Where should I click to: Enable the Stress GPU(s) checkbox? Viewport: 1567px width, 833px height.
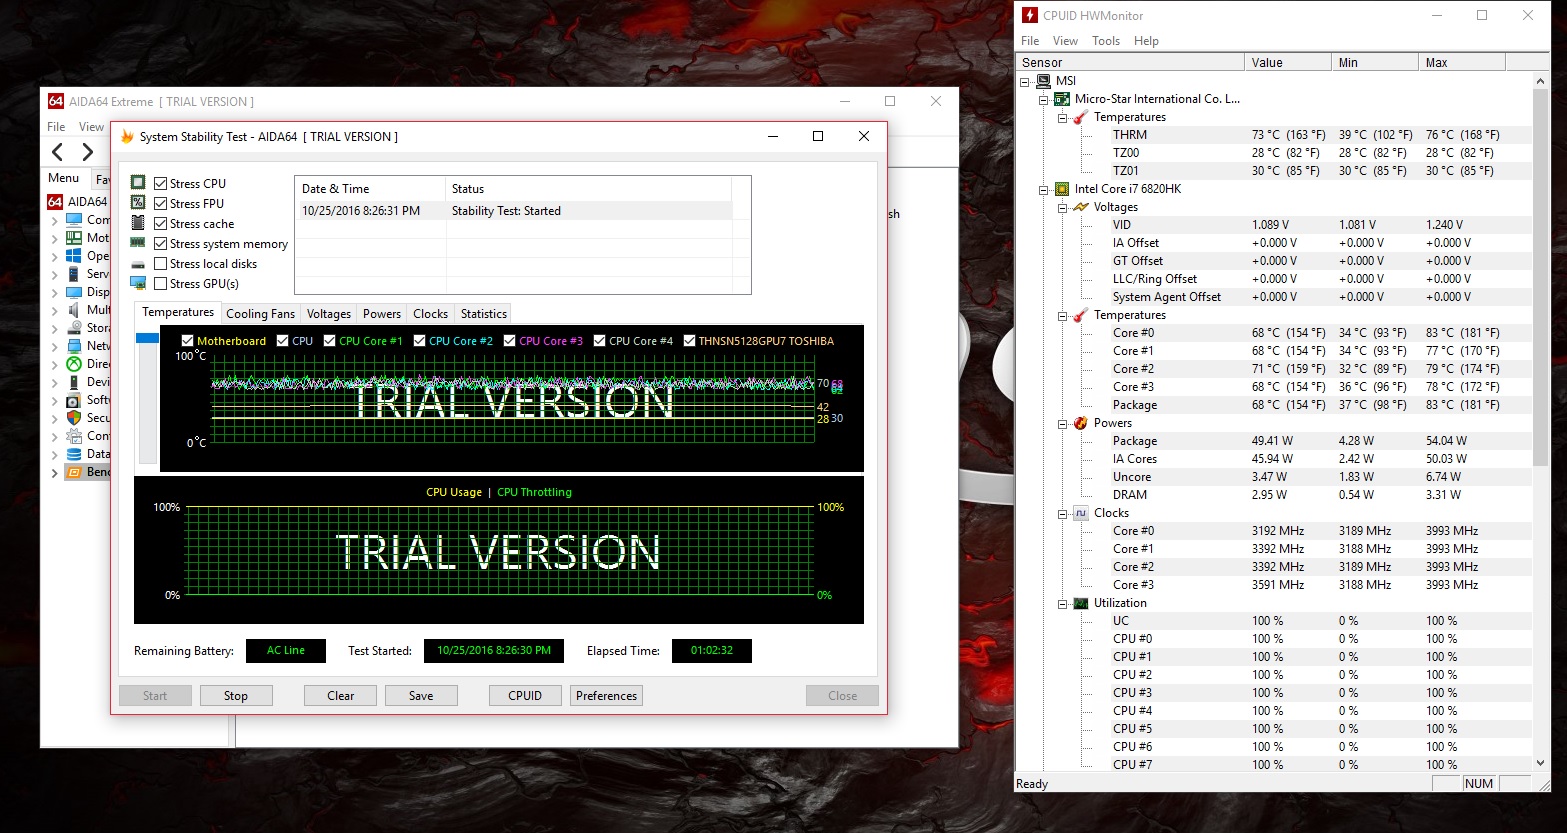click(160, 283)
